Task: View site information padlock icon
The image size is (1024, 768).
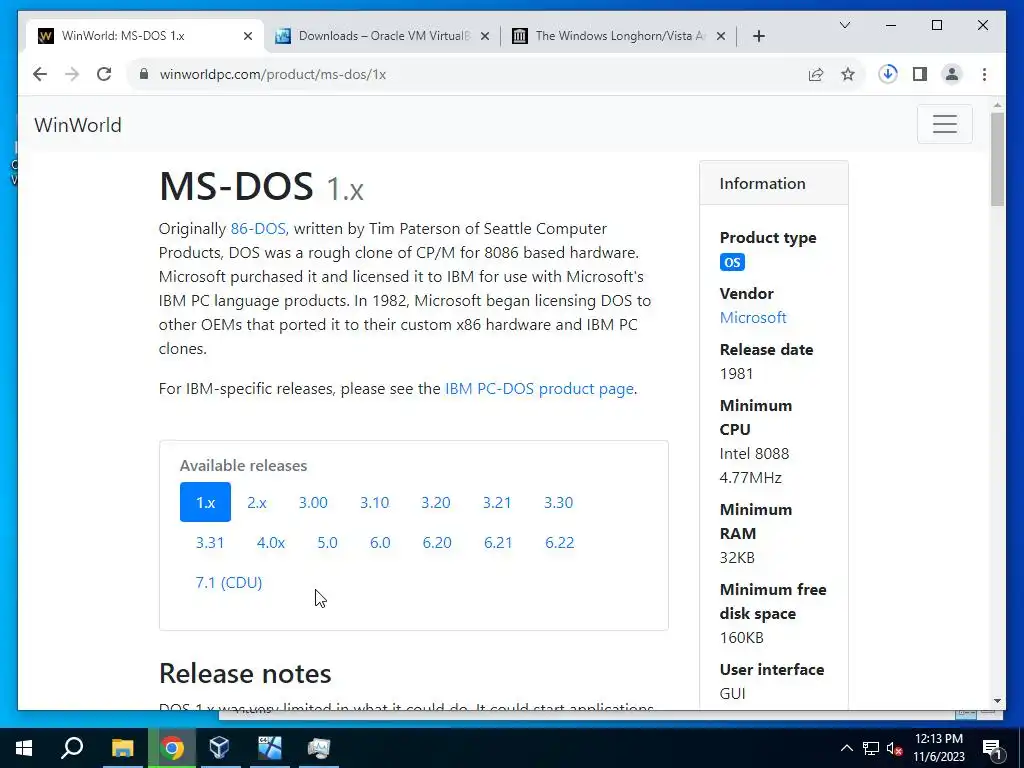Action: [144, 74]
